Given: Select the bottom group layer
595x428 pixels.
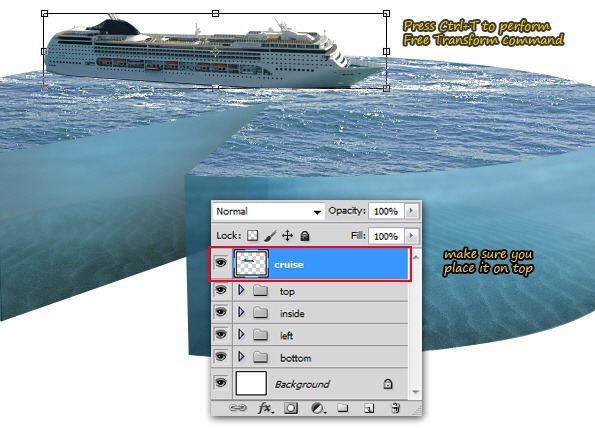Looking at the screenshot, I should point(310,357).
